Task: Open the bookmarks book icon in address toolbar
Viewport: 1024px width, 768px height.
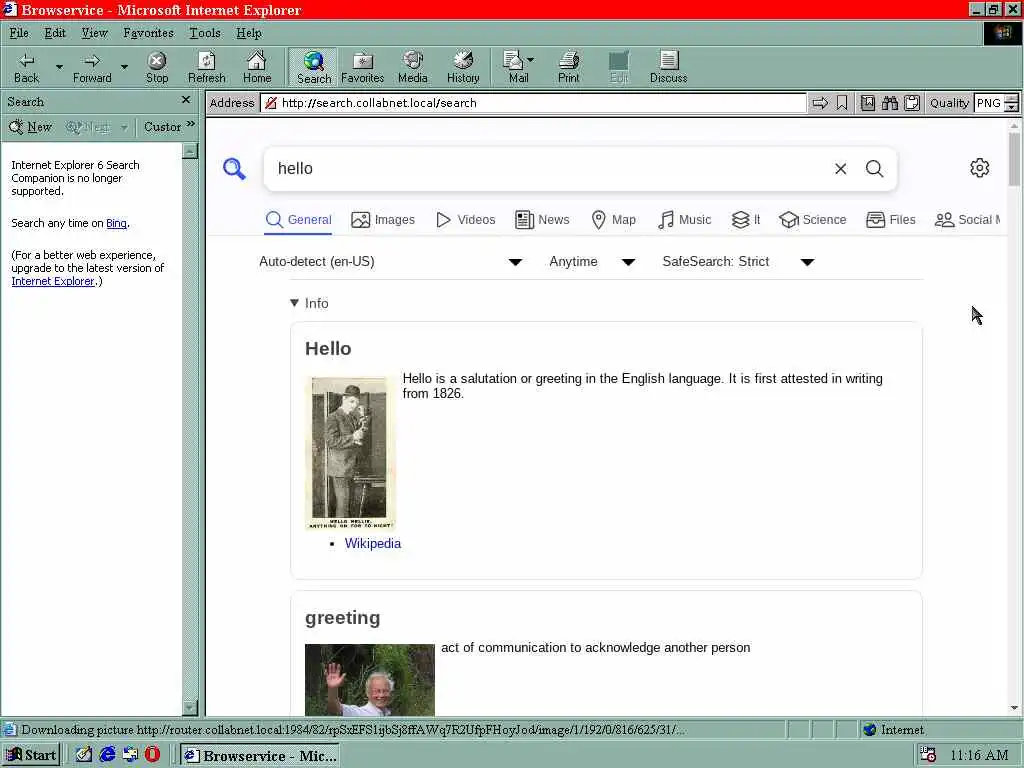Action: point(867,103)
